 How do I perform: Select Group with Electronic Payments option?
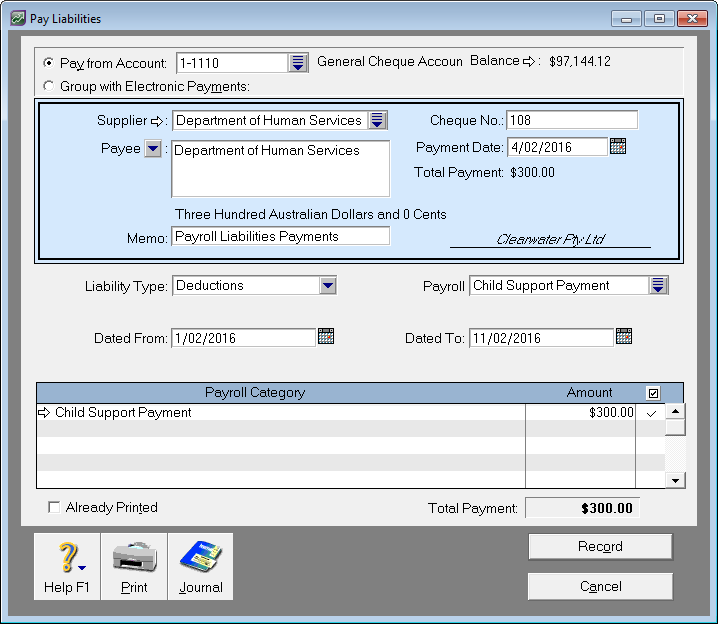pos(49,86)
